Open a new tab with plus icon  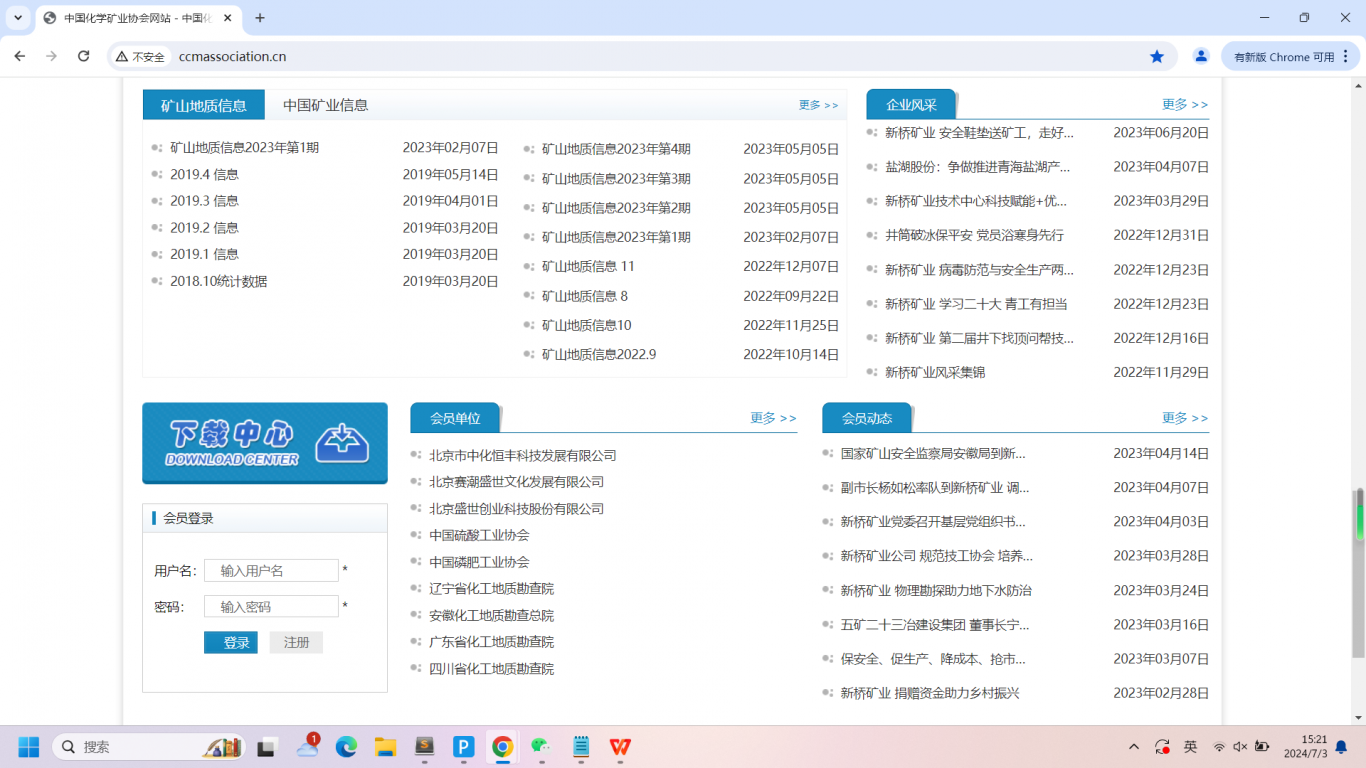click(x=260, y=18)
